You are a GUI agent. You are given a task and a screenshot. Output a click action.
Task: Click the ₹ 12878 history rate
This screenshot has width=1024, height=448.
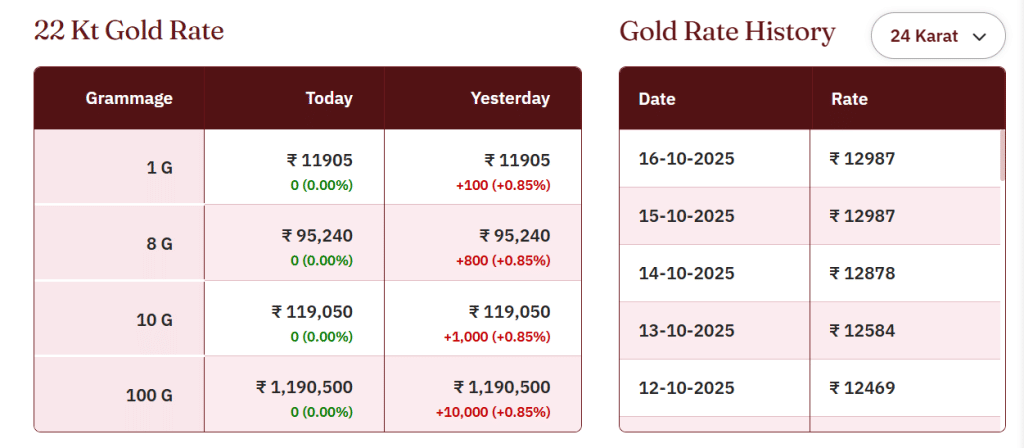pyautogui.click(x=862, y=273)
